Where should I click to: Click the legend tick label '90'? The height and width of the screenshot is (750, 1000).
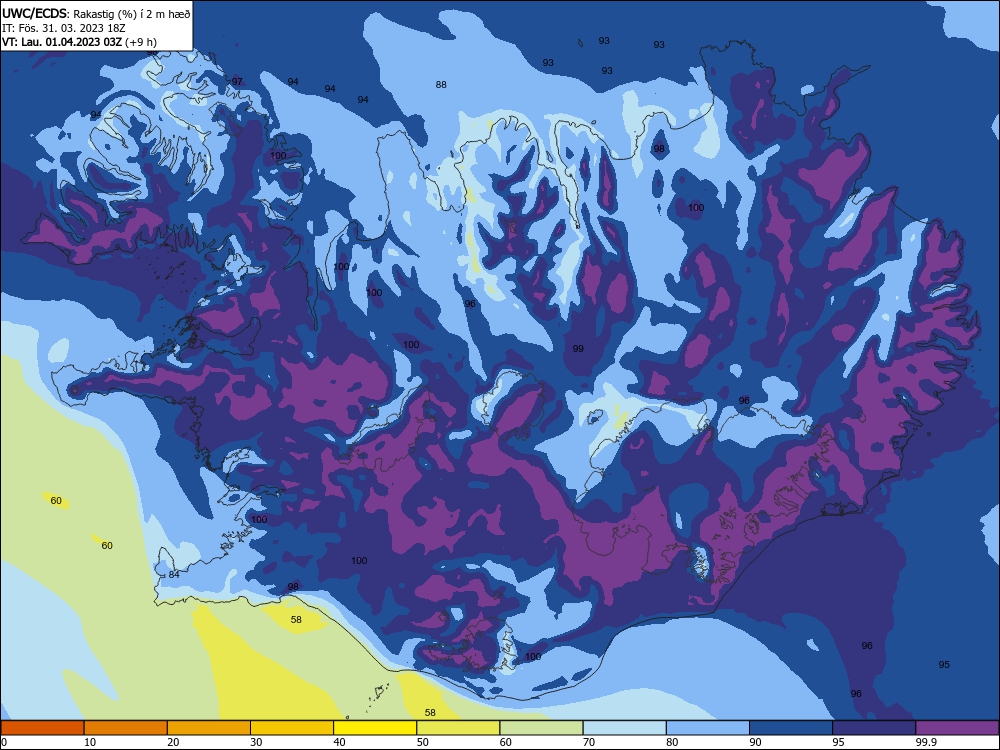[x=756, y=742]
